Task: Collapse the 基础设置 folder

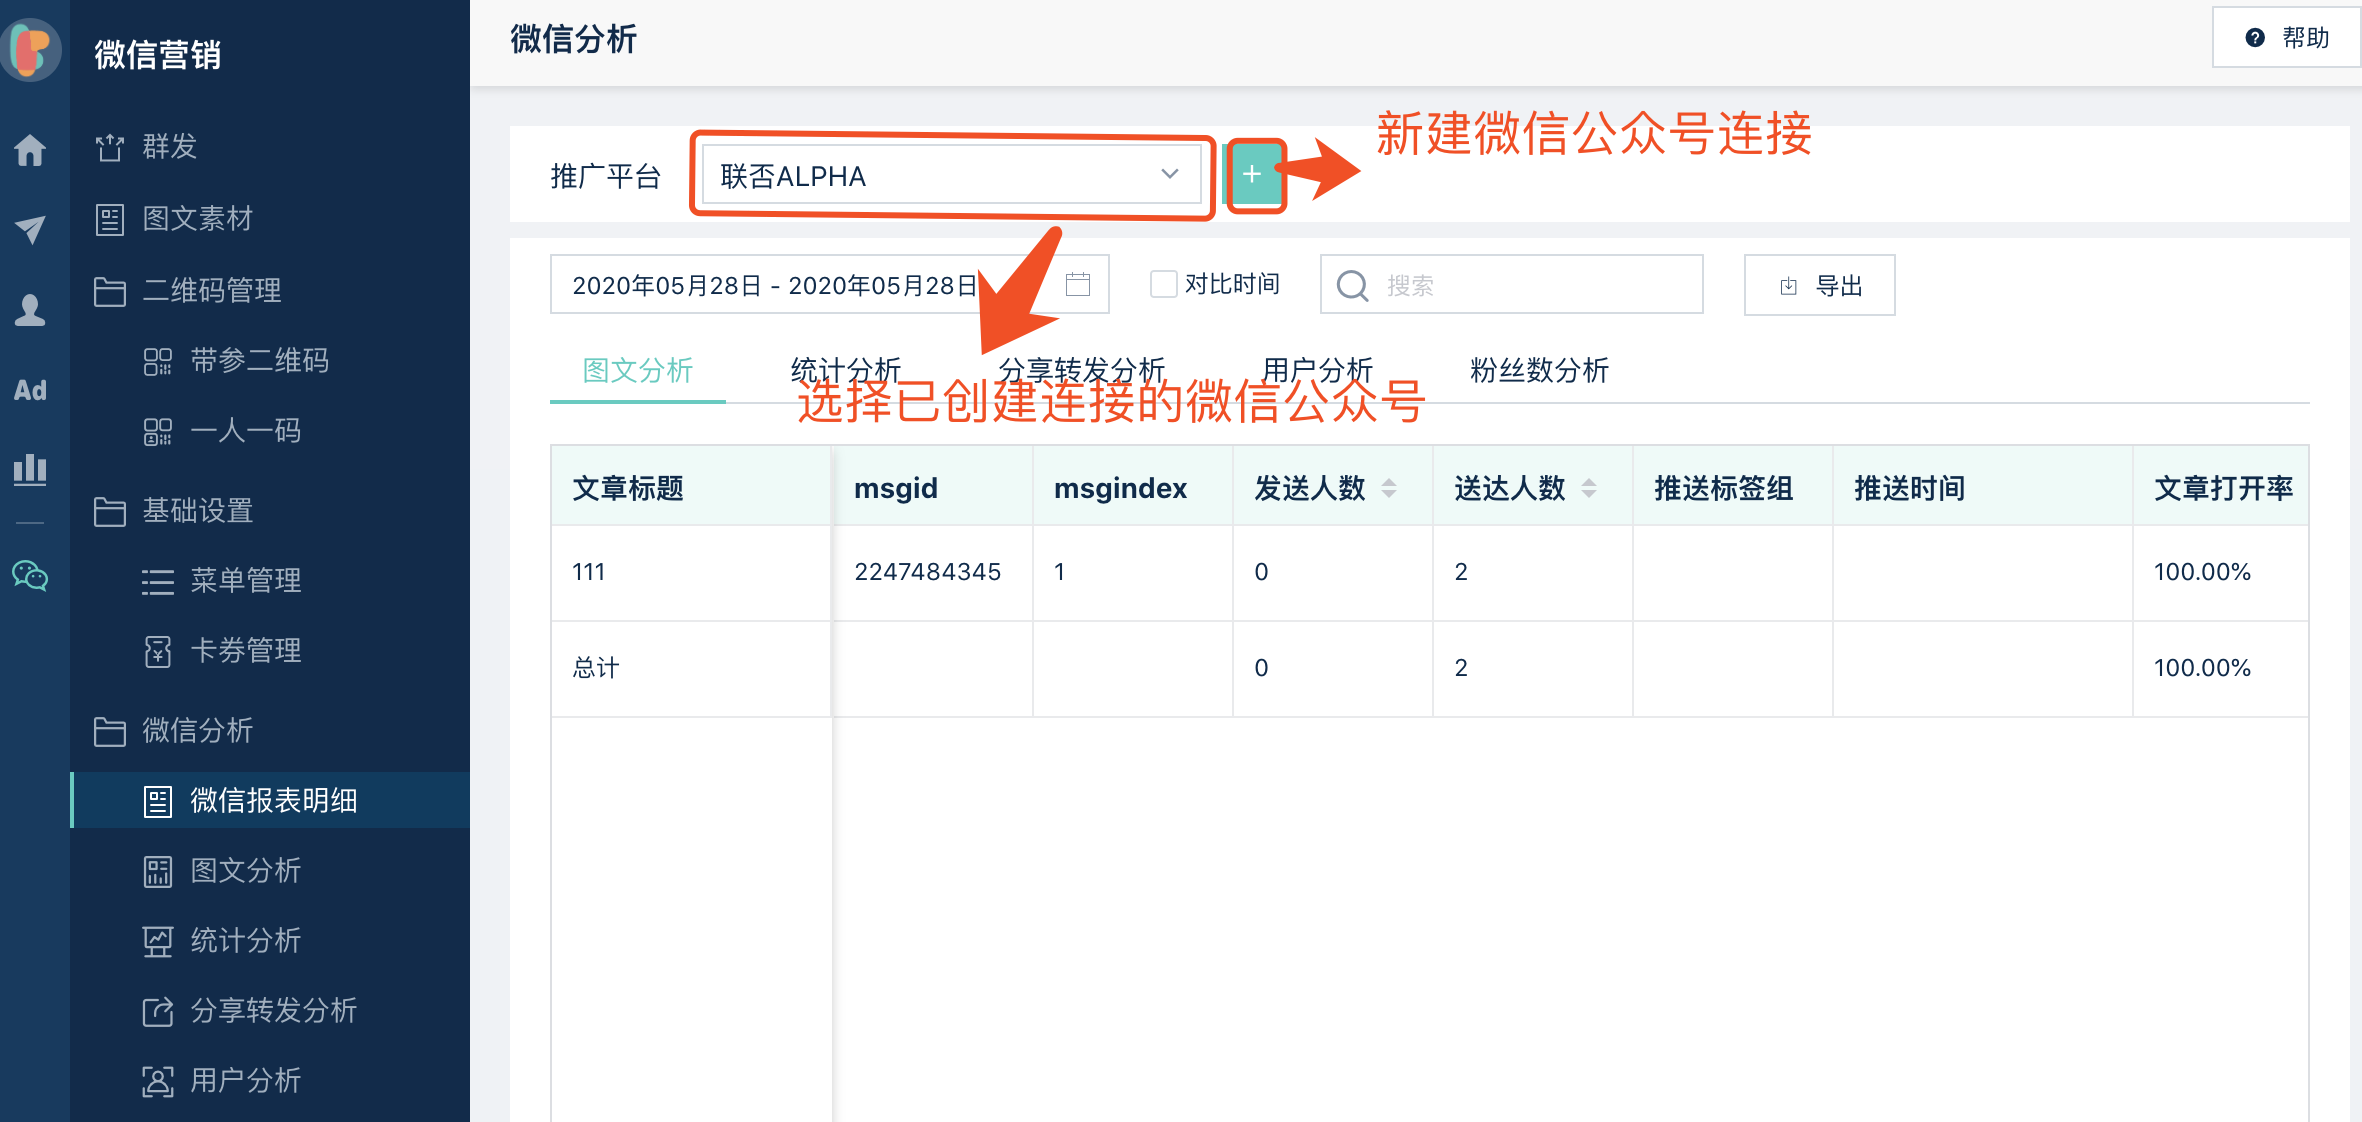Action: click(x=198, y=511)
